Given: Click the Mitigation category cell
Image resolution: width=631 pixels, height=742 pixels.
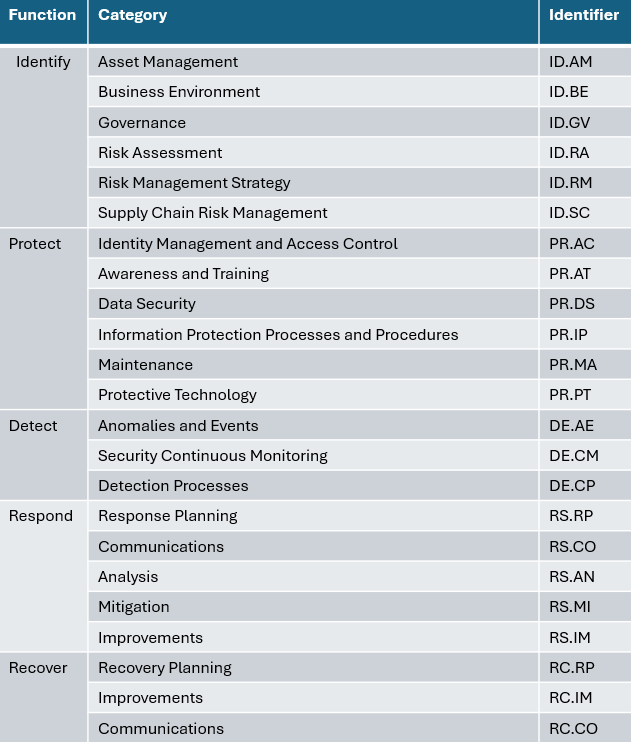Looking at the screenshot, I should [x=313, y=607].
